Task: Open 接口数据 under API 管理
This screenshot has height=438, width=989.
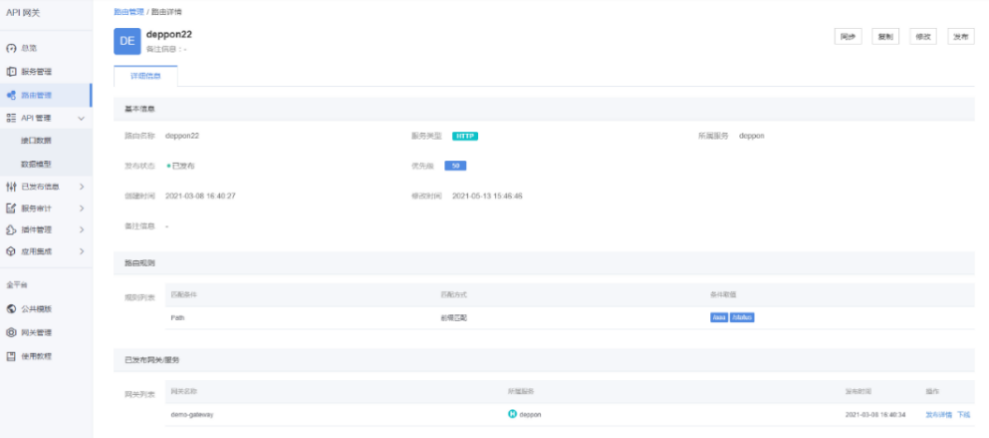Action: click(36, 141)
